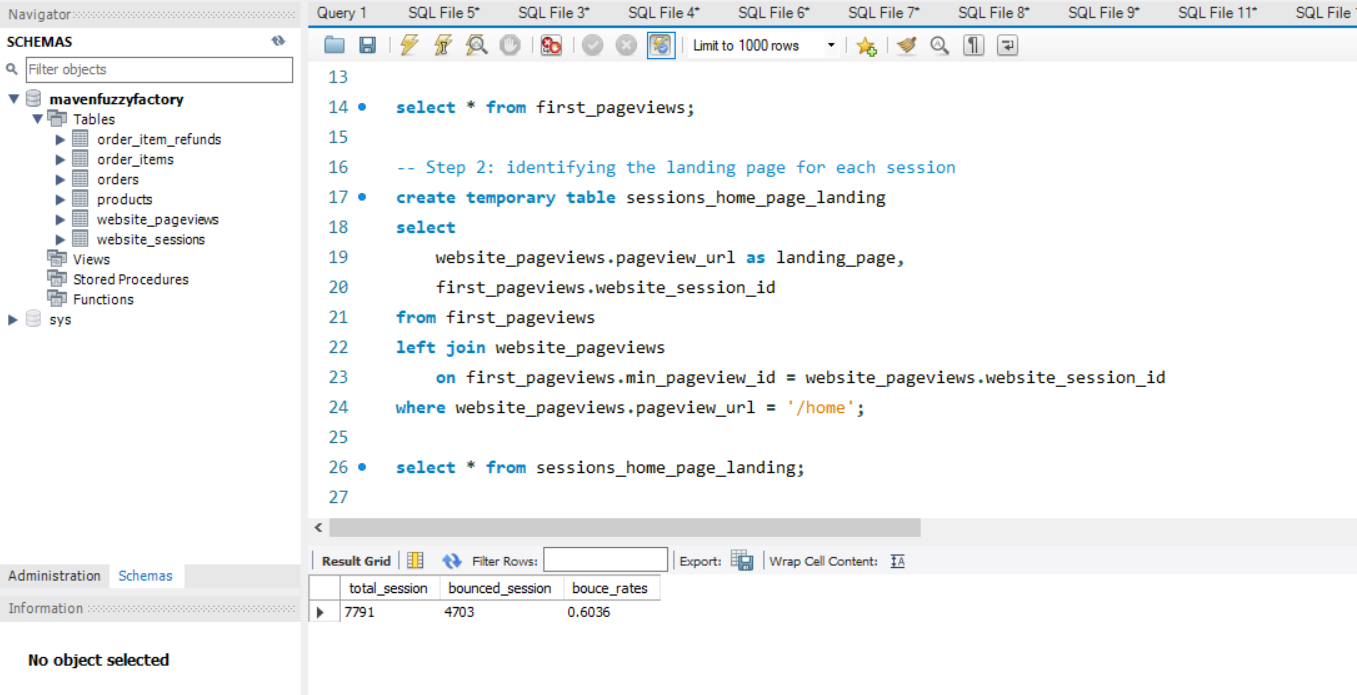The image size is (1357, 695).
Task: Refresh the schemas list
Action: [278, 41]
